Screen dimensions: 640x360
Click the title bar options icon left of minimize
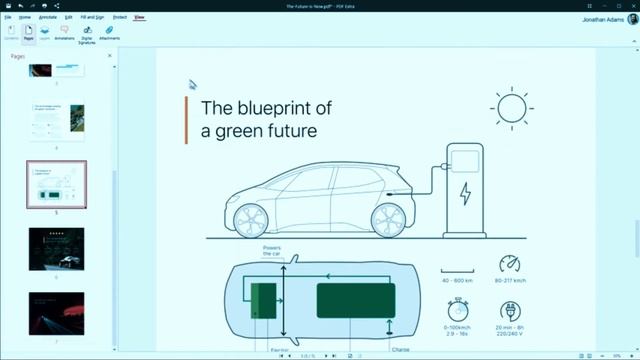589,6
